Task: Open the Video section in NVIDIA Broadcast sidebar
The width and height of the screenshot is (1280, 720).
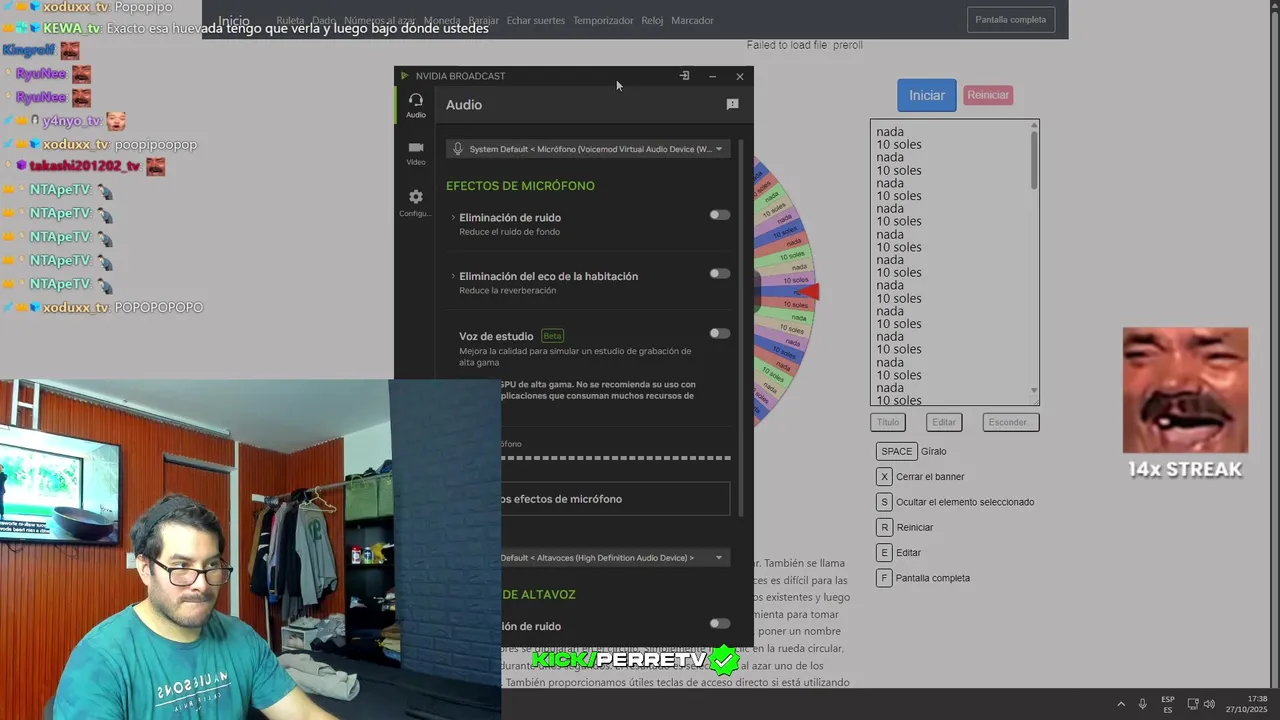Action: click(x=415, y=152)
